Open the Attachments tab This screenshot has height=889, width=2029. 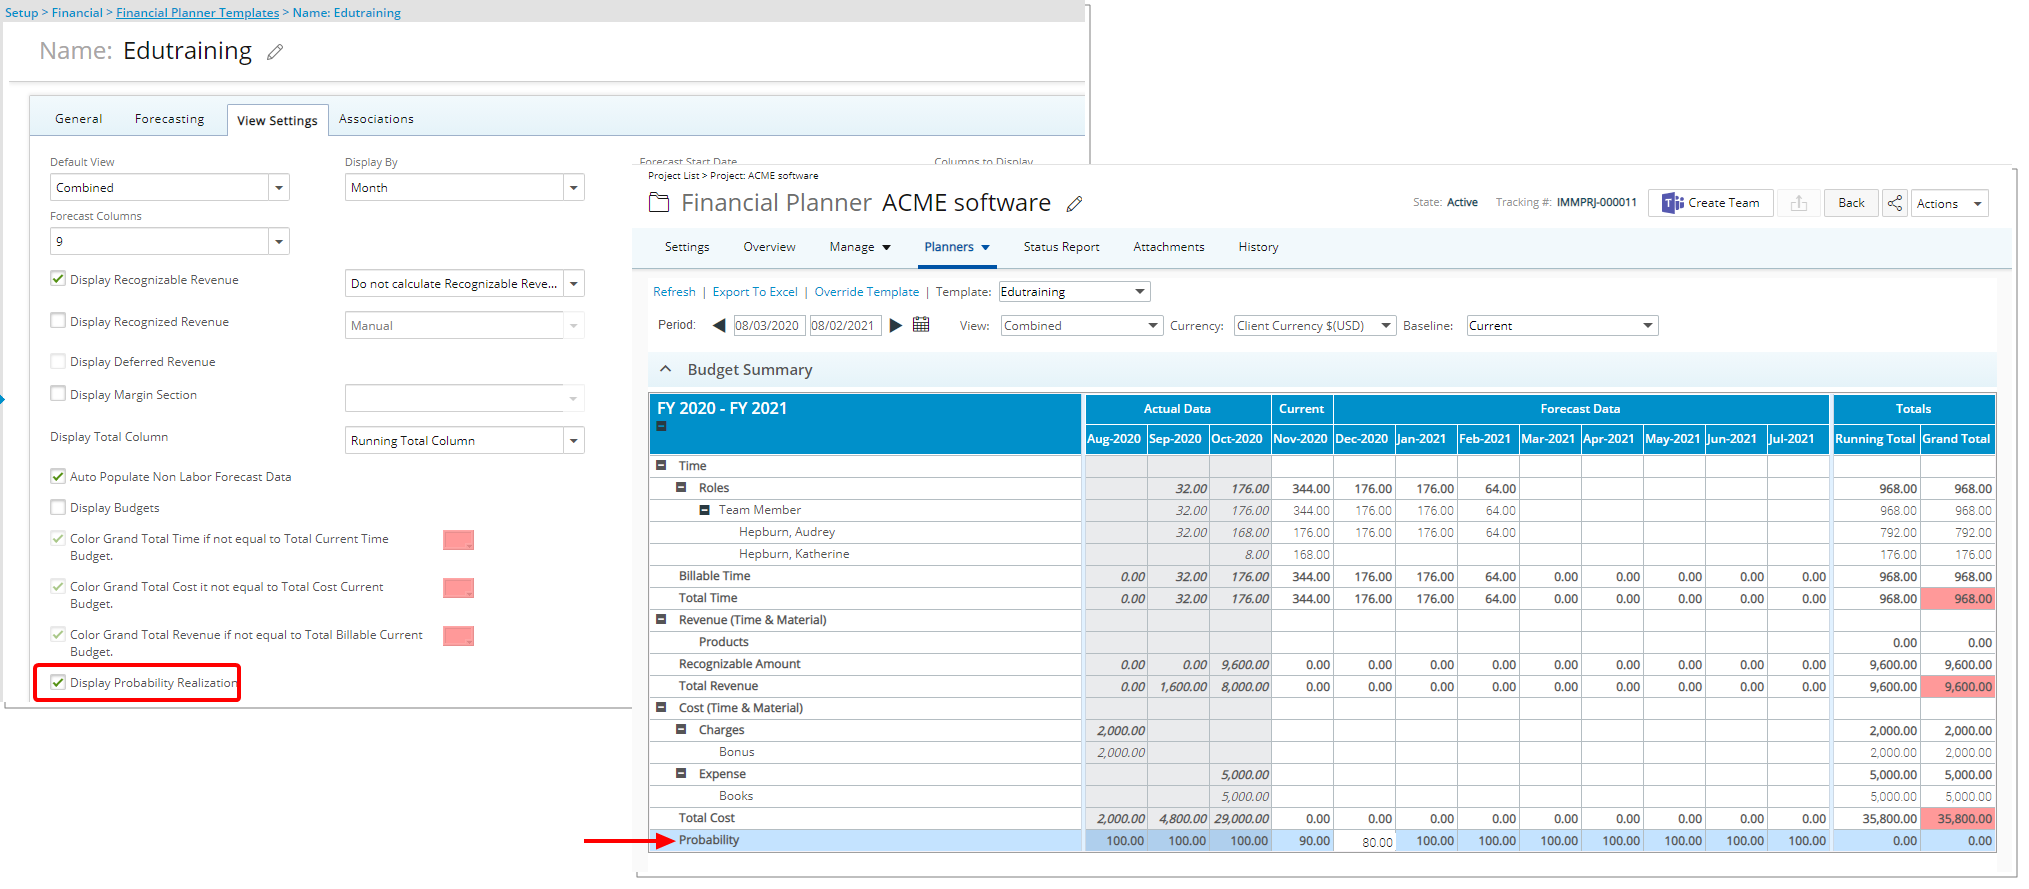point(1169,247)
